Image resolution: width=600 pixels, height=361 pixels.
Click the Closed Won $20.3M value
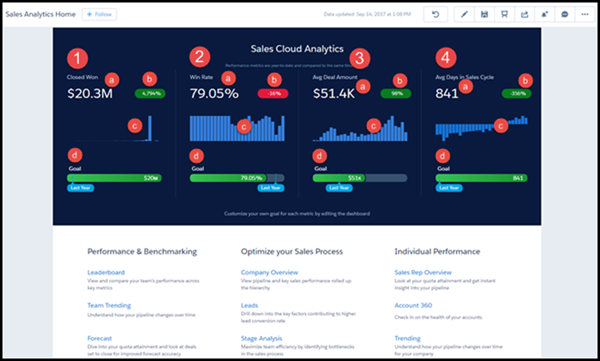click(90, 93)
